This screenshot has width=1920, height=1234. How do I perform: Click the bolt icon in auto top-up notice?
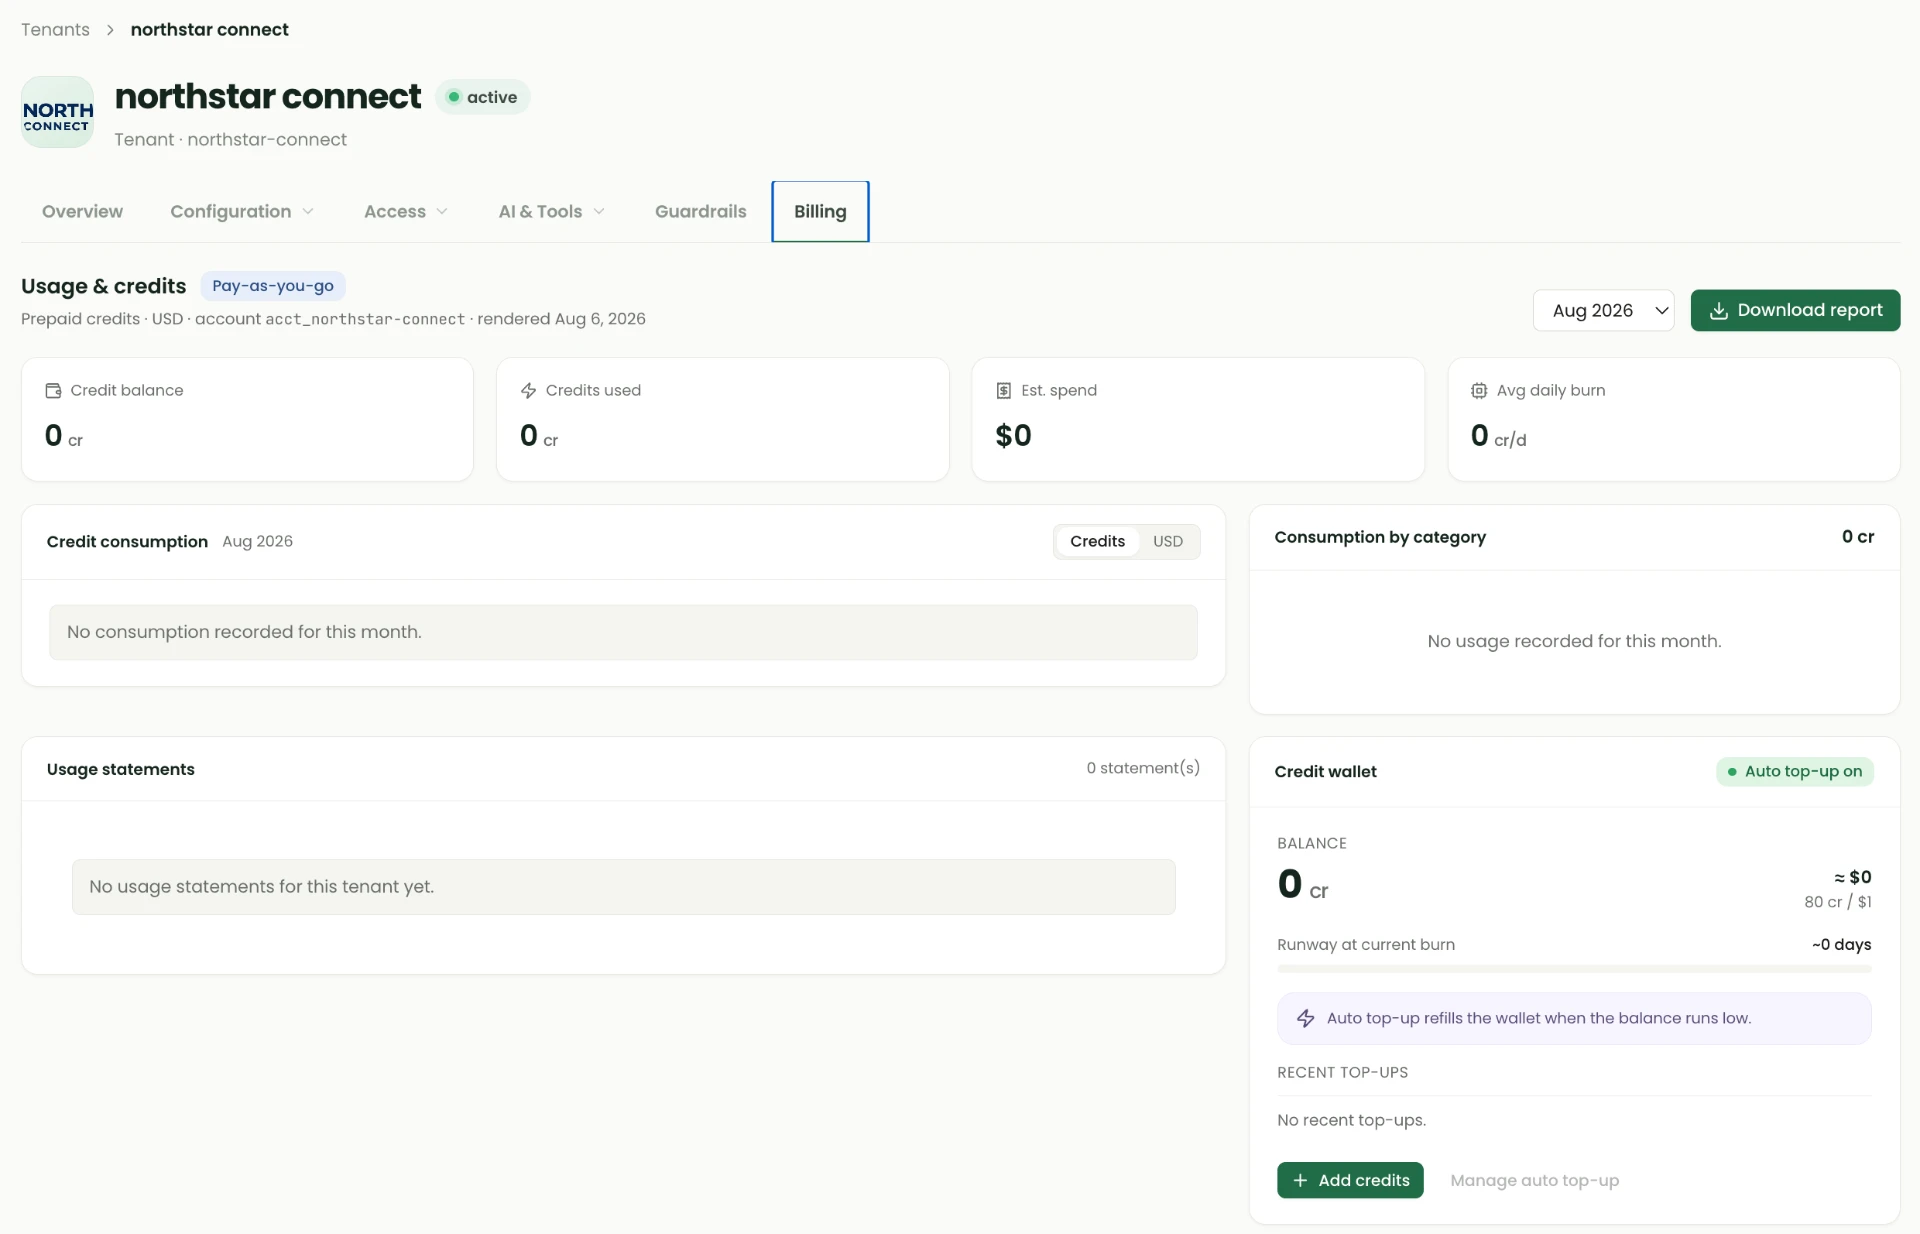point(1306,1018)
